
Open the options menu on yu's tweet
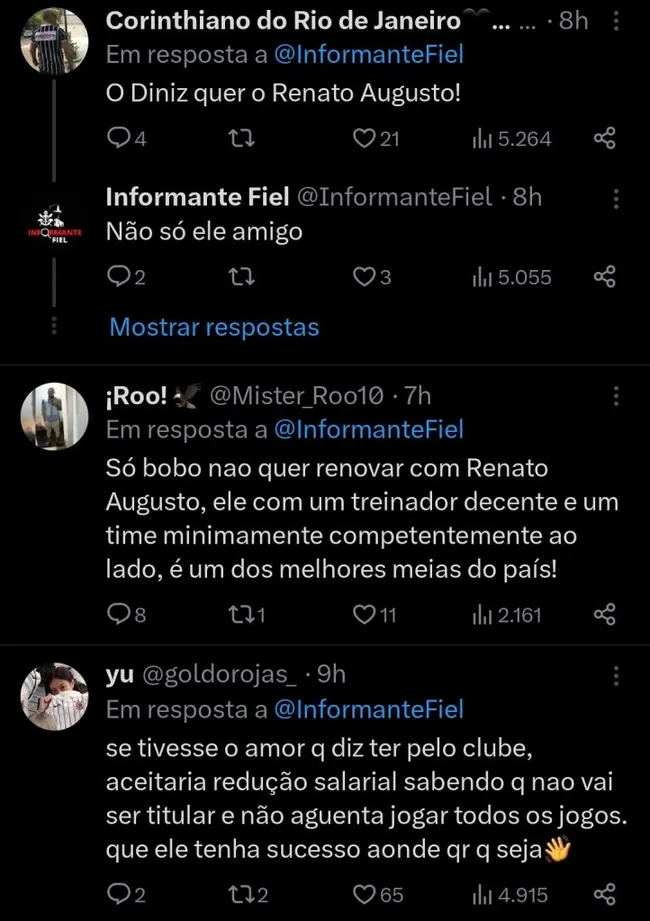(x=617, y=676)
